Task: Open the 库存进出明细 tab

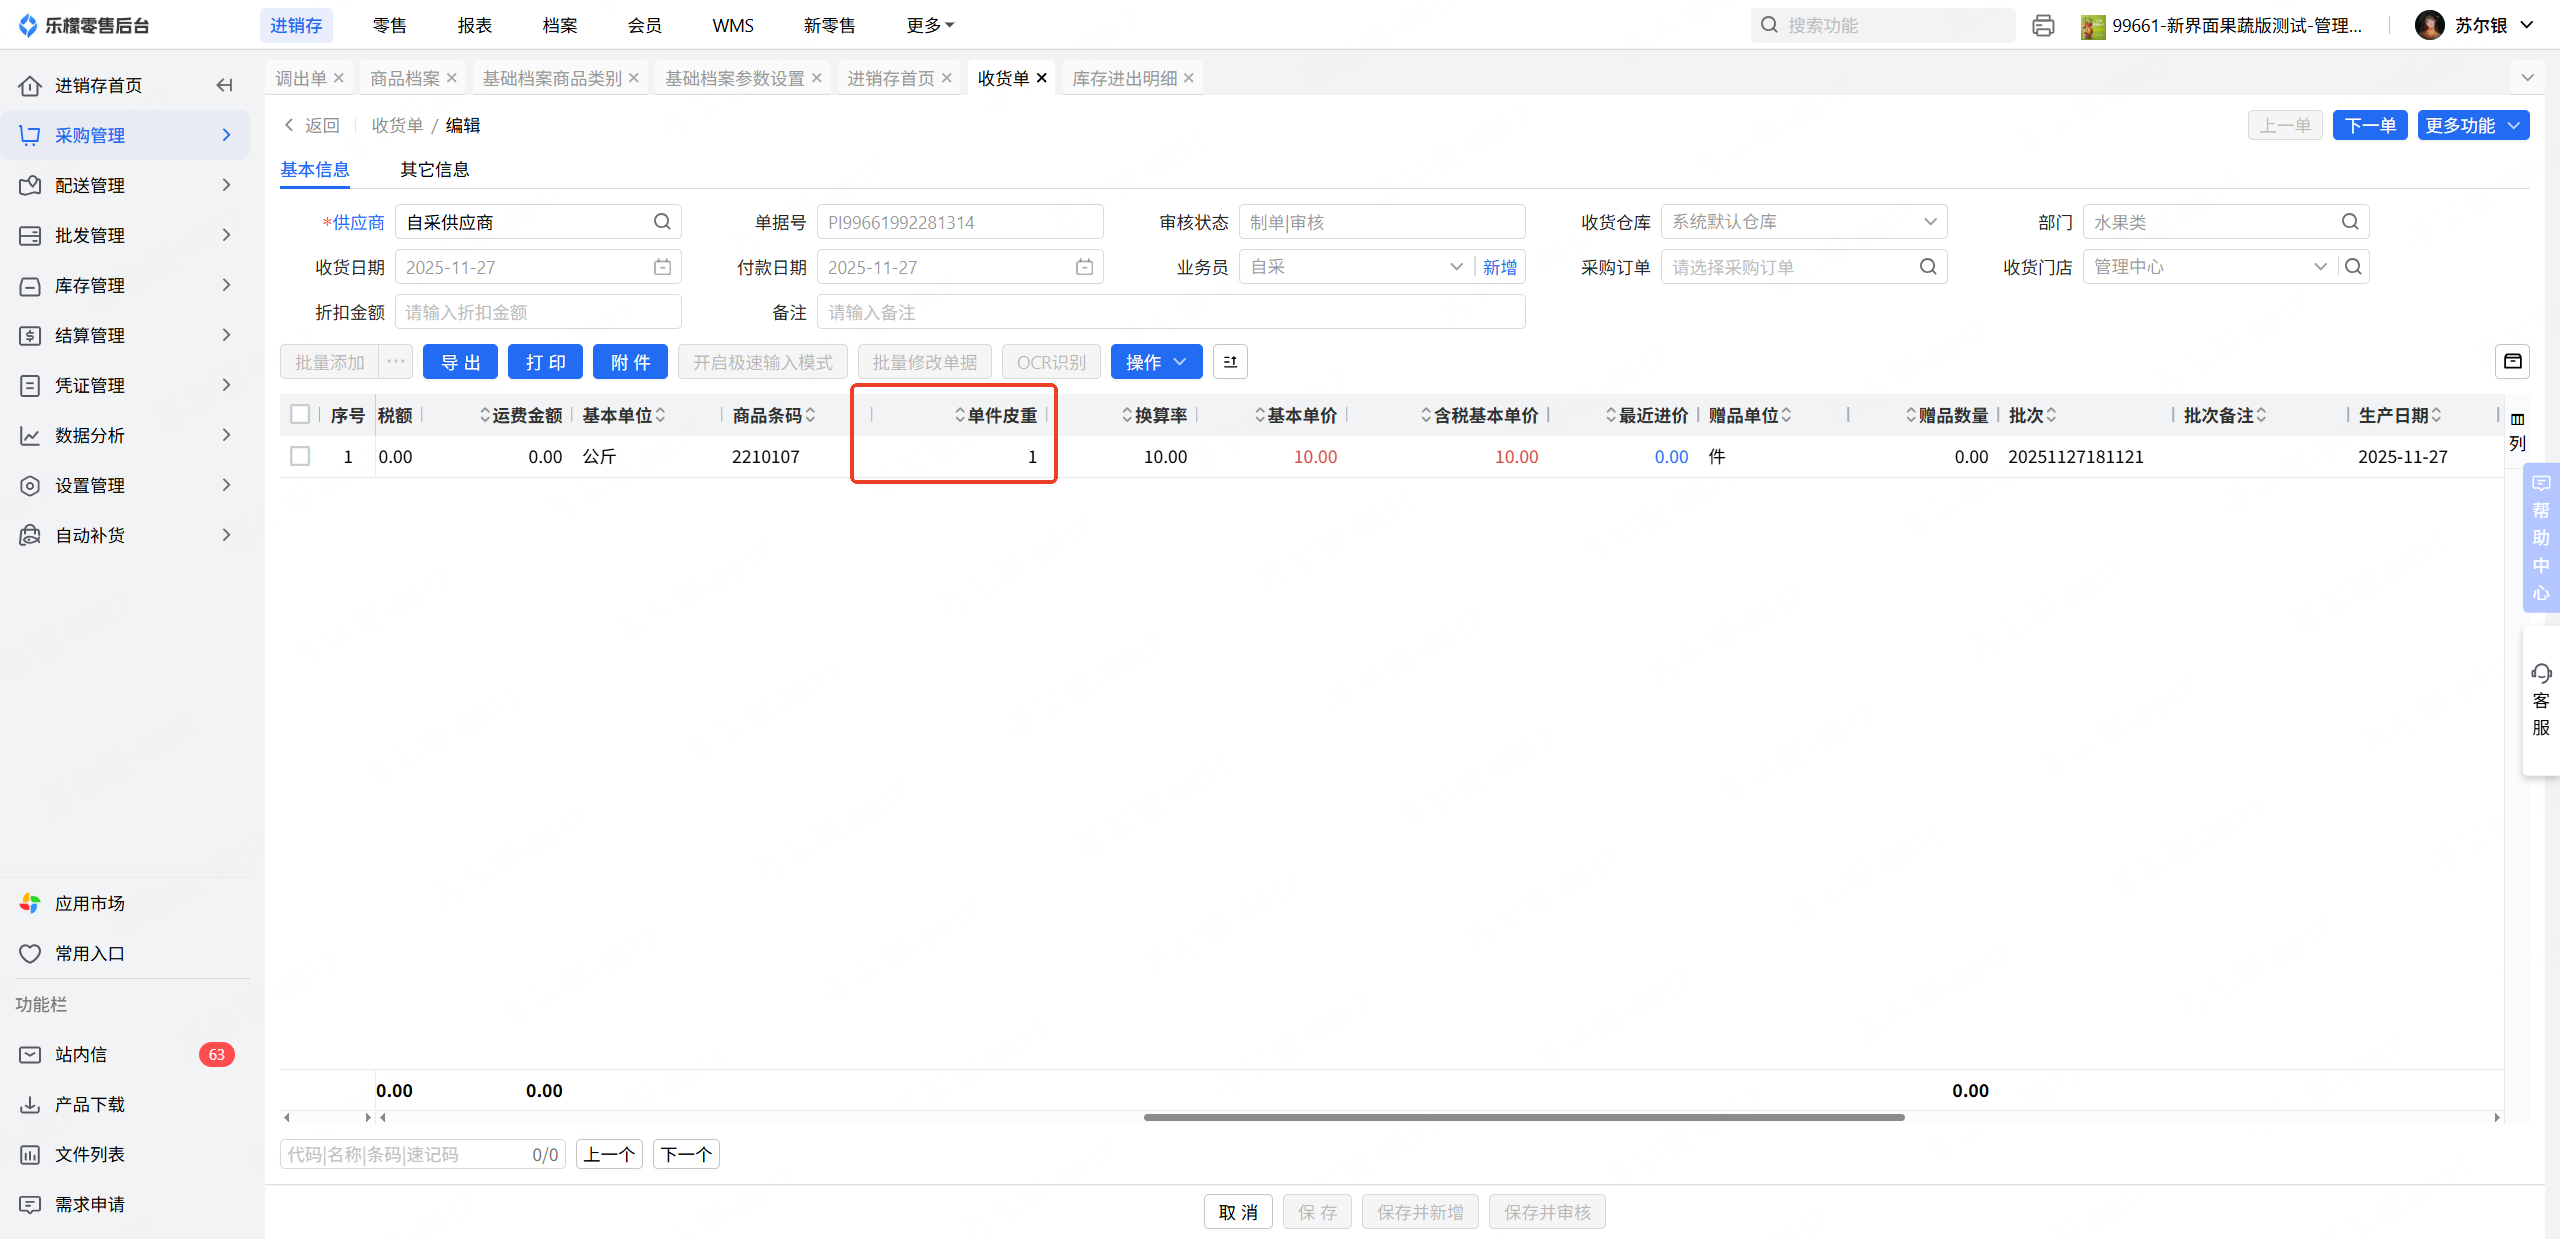Action: click(1124, 78)
